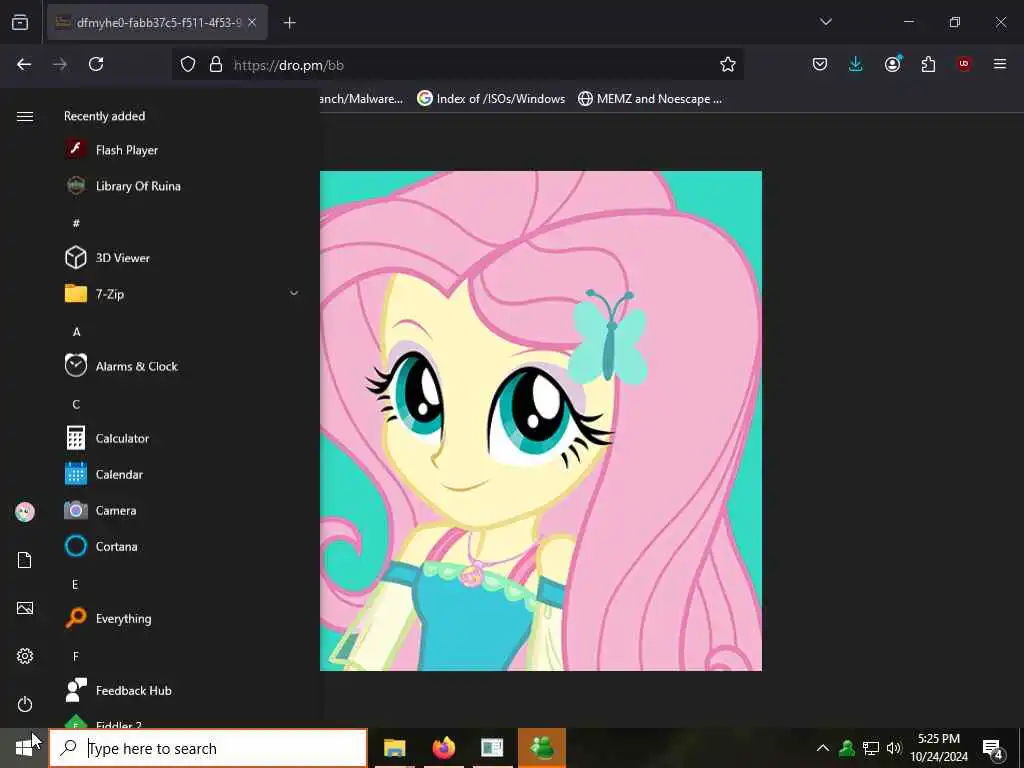Switch to the dfmyhe0-fabb37c5 tab
This screenshot has height=768, width=1024.
pos(155,23)
